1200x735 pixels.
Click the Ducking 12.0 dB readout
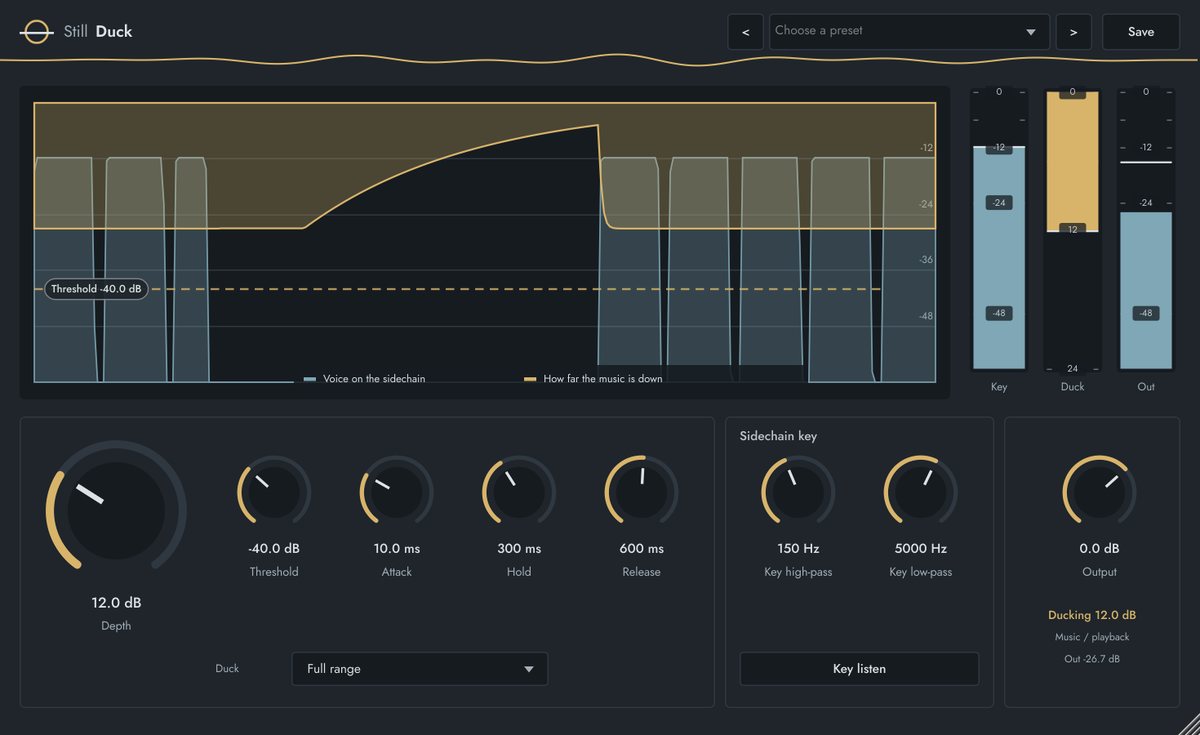[x=1092, y=615]
